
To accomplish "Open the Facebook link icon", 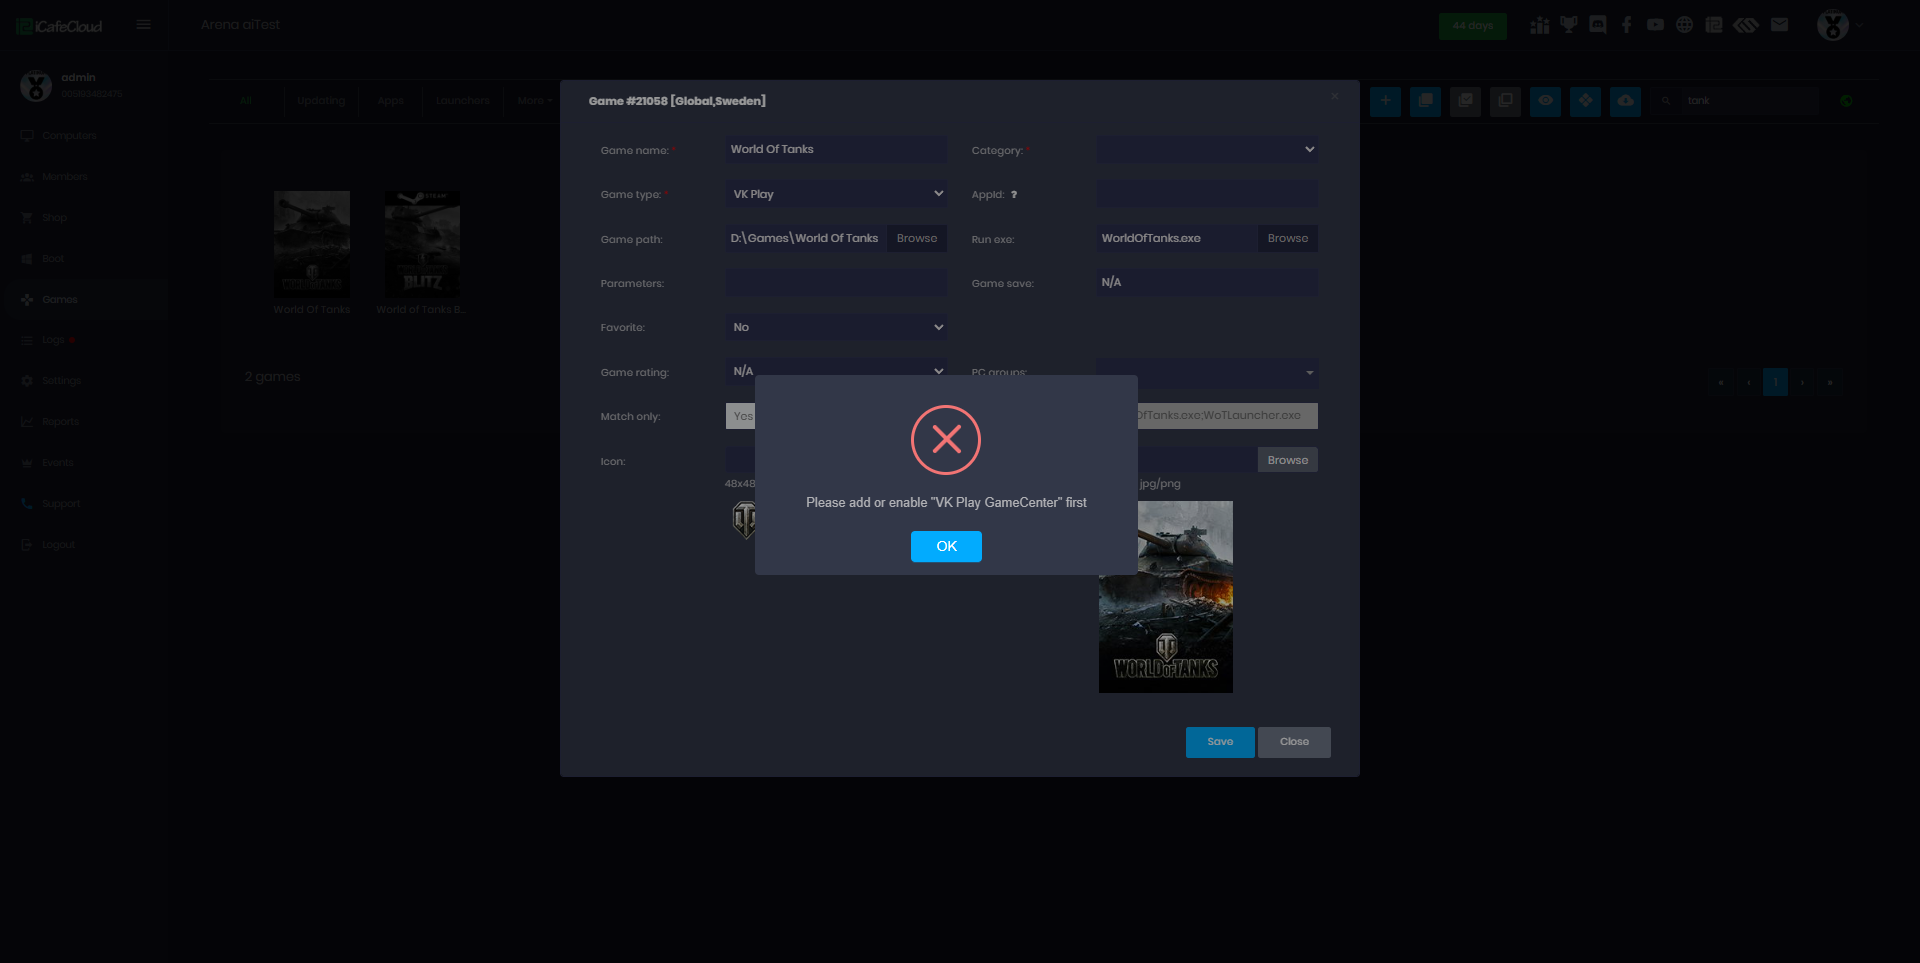I will 1627,25.
